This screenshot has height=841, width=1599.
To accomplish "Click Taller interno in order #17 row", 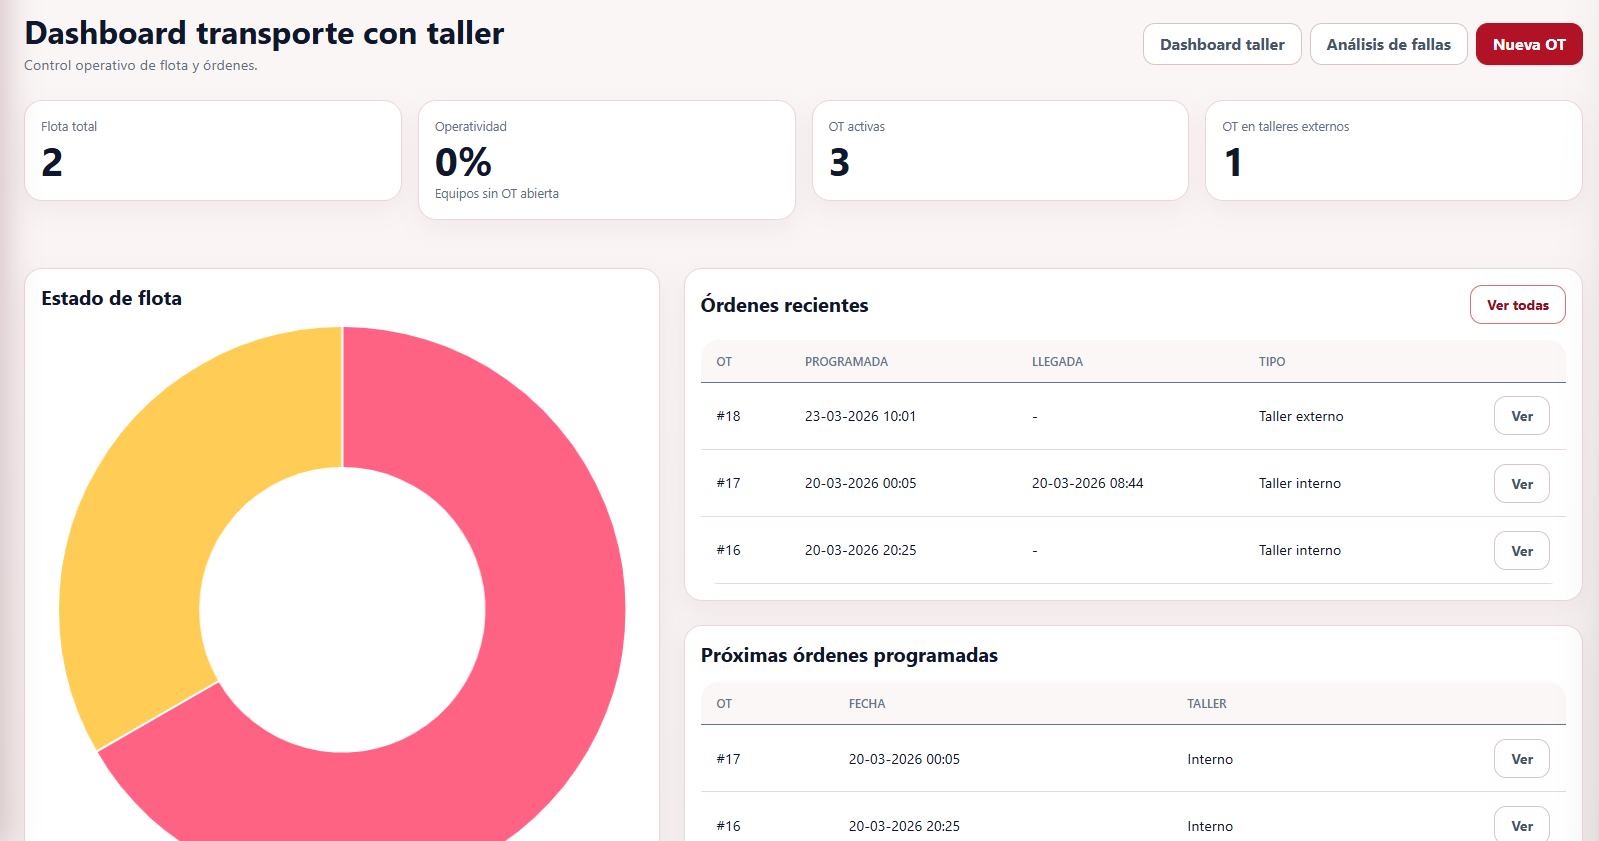I will [x=1300, y=483].
